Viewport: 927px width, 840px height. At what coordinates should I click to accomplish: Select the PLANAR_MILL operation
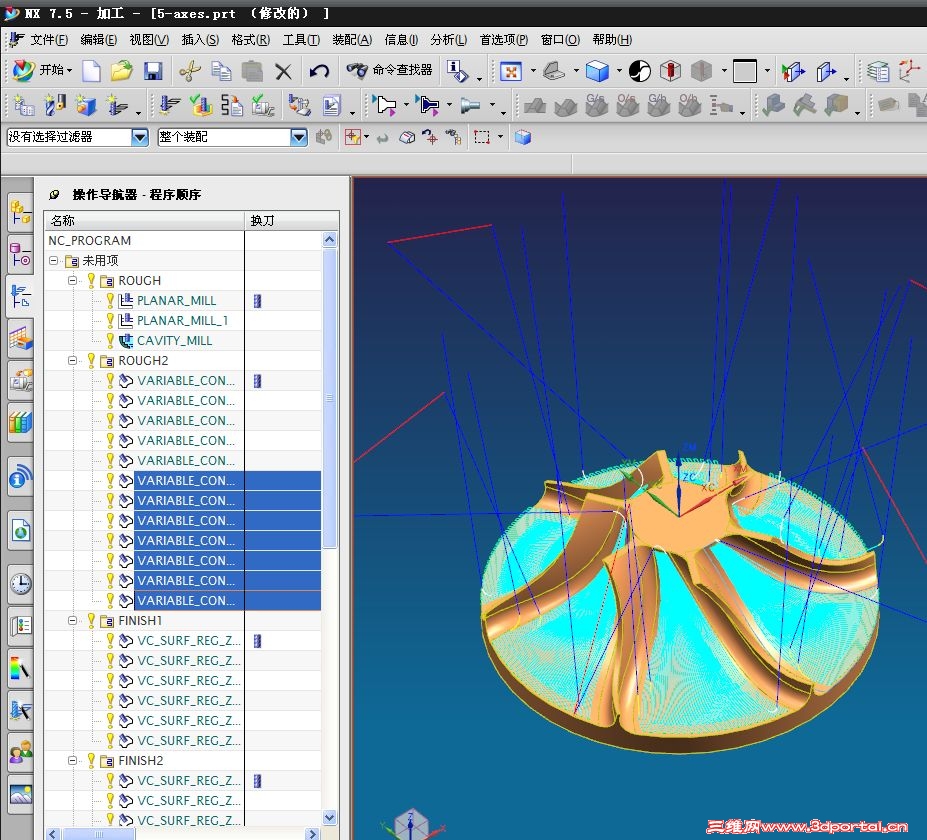click(x=176, y=300)
